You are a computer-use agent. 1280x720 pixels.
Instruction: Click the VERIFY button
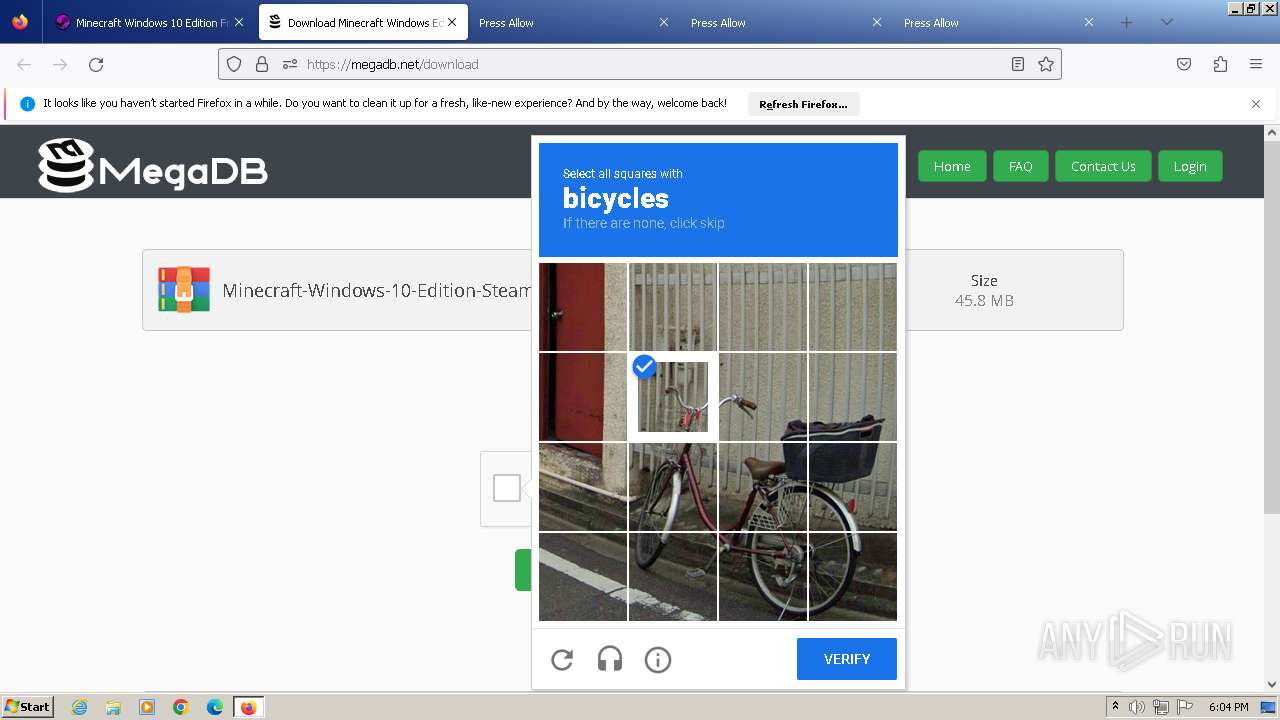coord(847,659)
